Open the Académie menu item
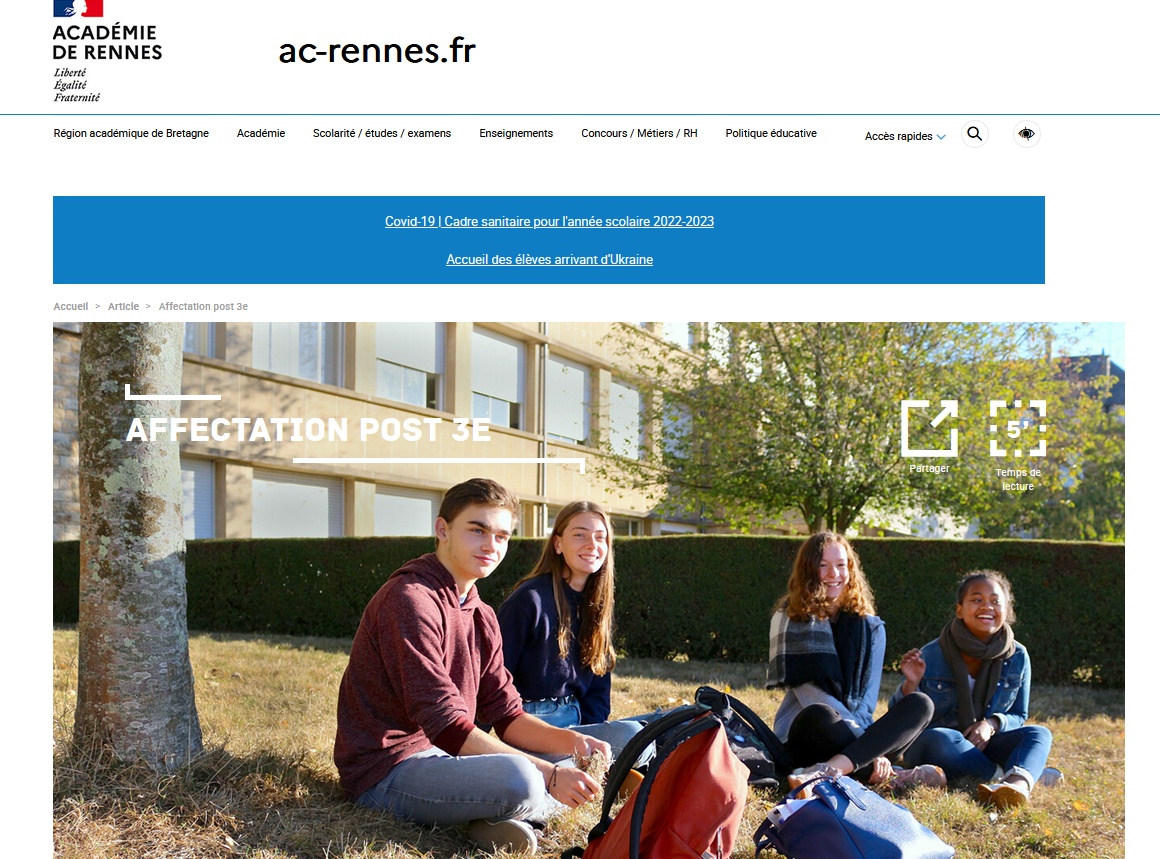 coord(260,133)
